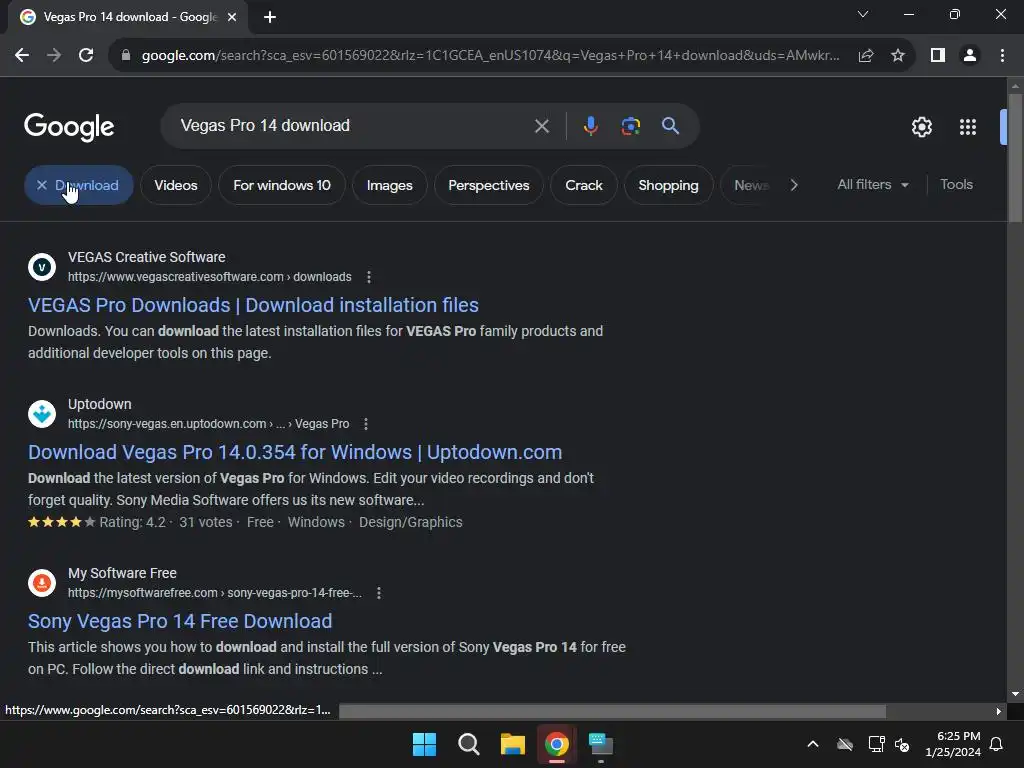Image resolution: width=1024 pixels, height=768 pixels.
Task: Bookmark this page with the star
Action: [898, 56]
